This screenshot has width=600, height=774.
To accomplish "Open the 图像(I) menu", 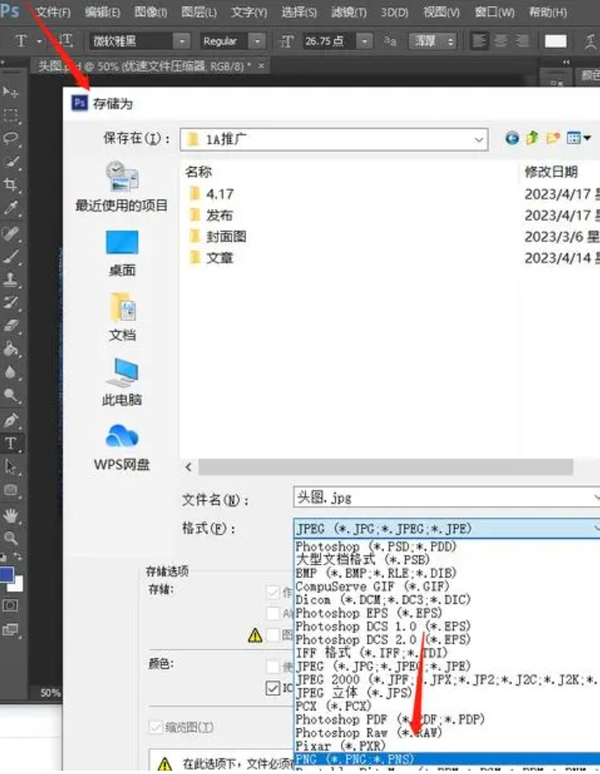I will (151, 12).
